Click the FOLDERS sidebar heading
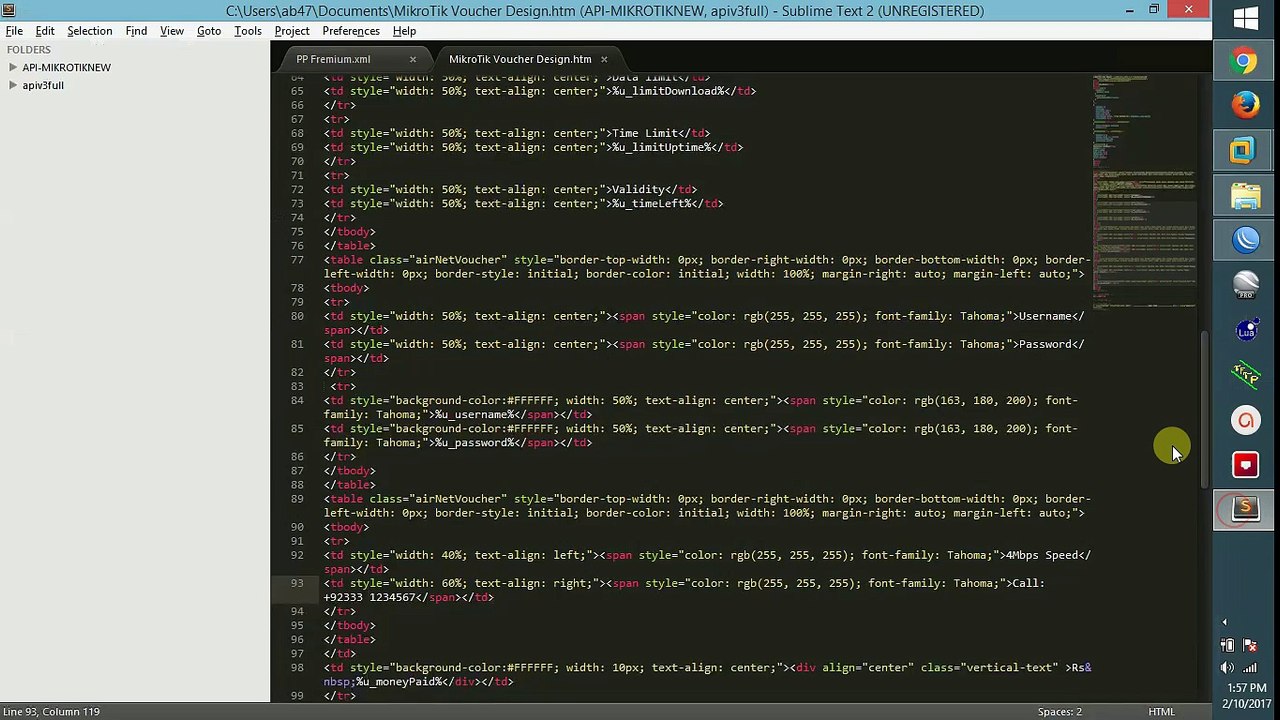1280x720 pixels. point(28,49)
